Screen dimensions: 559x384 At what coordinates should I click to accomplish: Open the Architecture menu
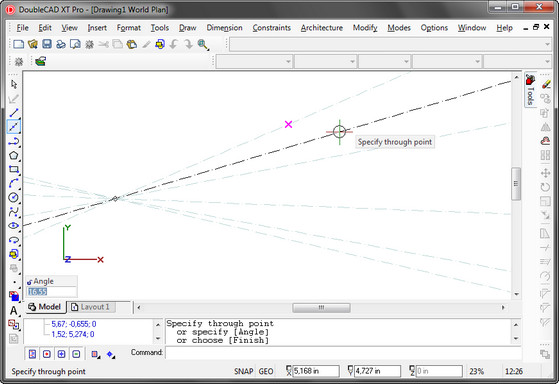[x=322, y=28]
